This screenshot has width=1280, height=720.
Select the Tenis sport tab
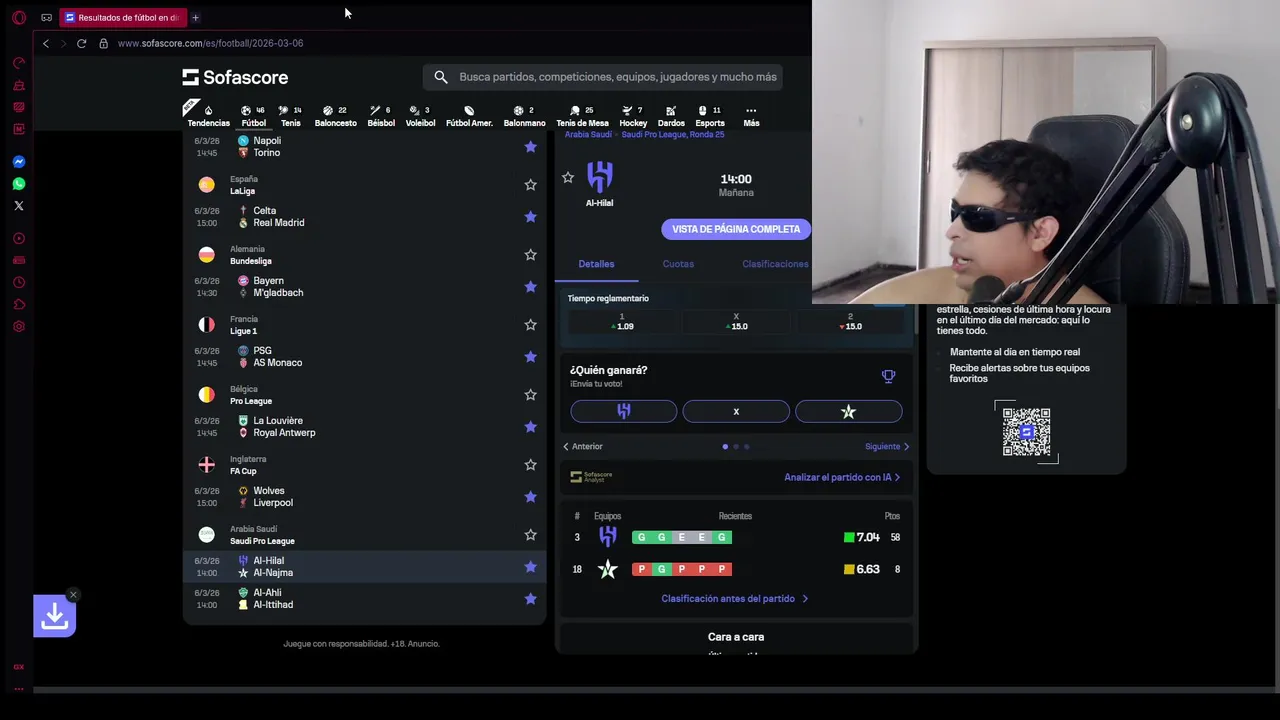[290, 116]
